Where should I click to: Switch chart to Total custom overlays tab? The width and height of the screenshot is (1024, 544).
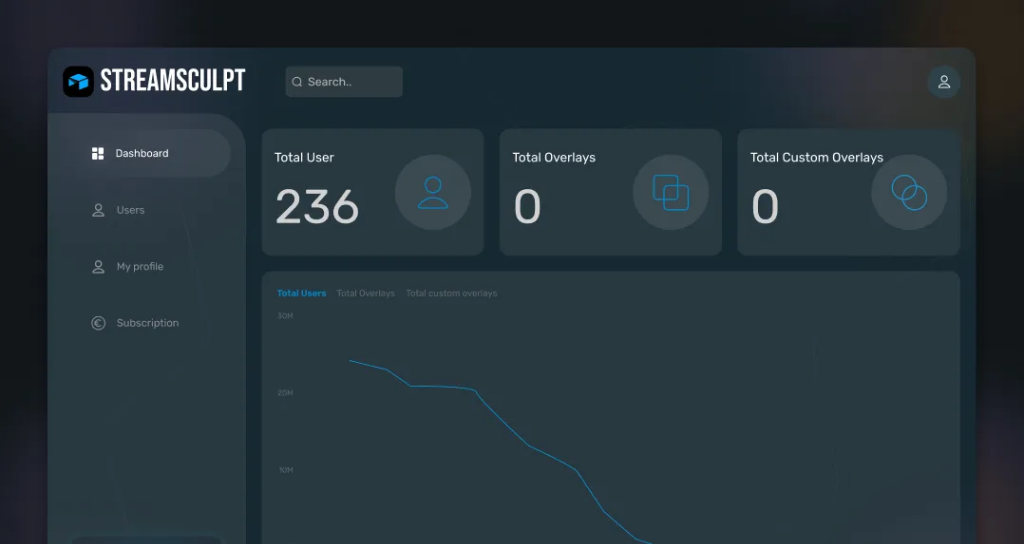pyautogui.click(x=451, y=293)
